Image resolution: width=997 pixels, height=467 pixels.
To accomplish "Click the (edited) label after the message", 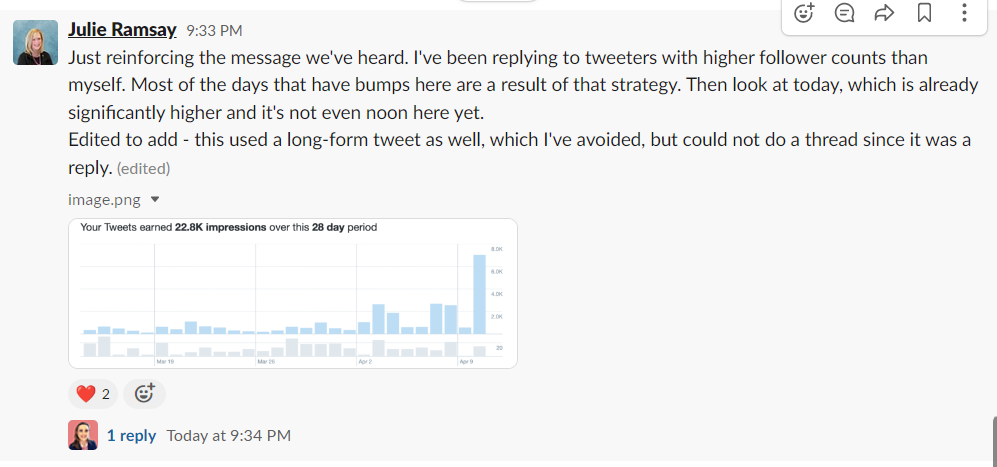I will (x=143, y=168).
